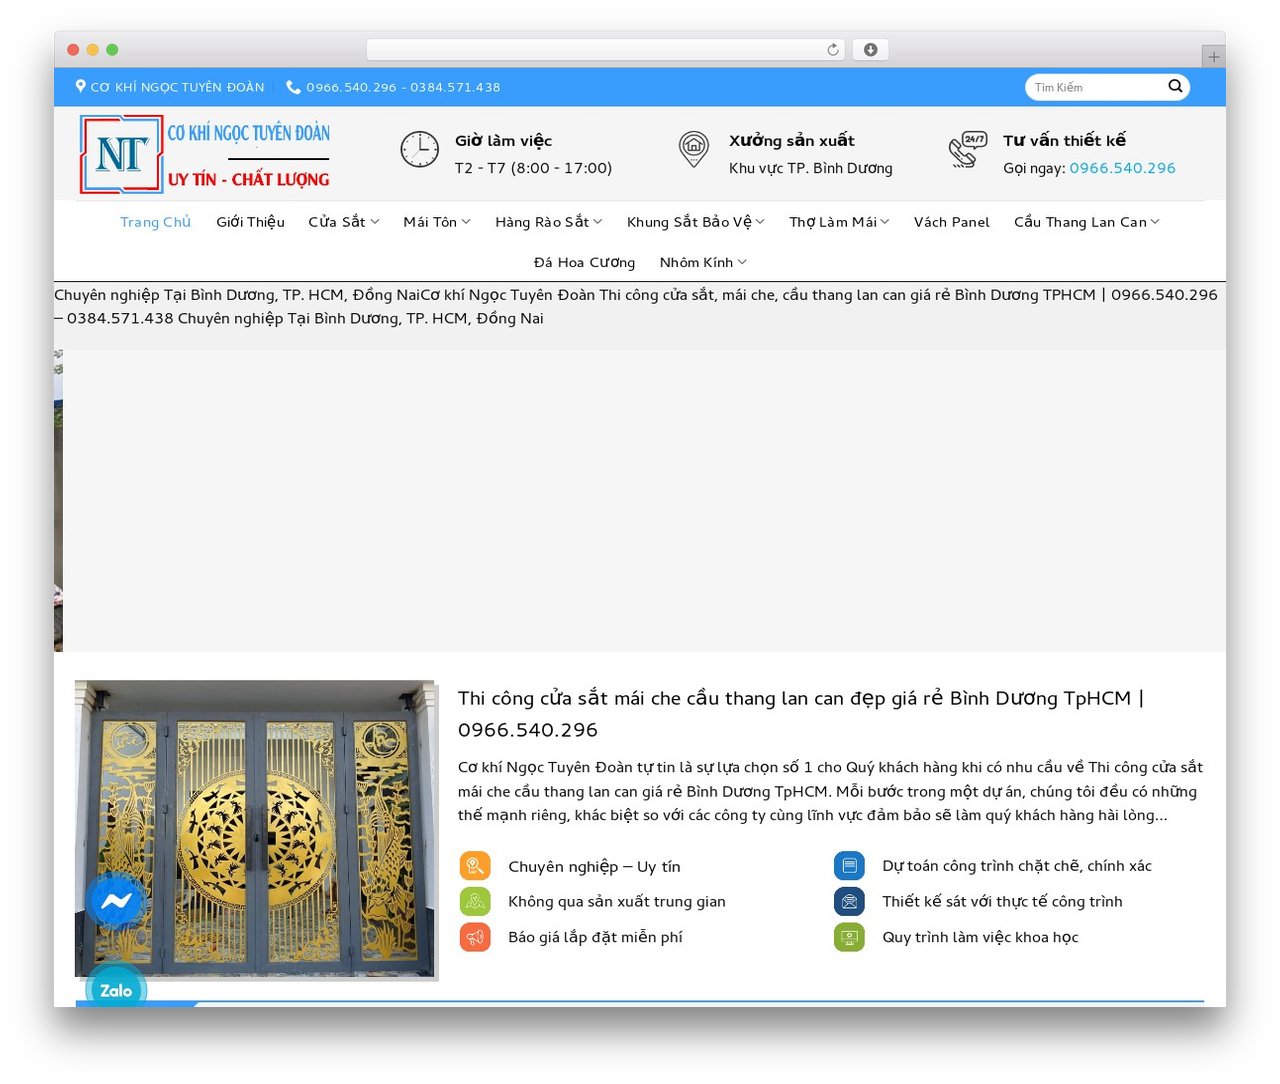Viewport: 1280px width, 1084px height.
Task: Open the Messenger chat bubble
Action: 116,901
